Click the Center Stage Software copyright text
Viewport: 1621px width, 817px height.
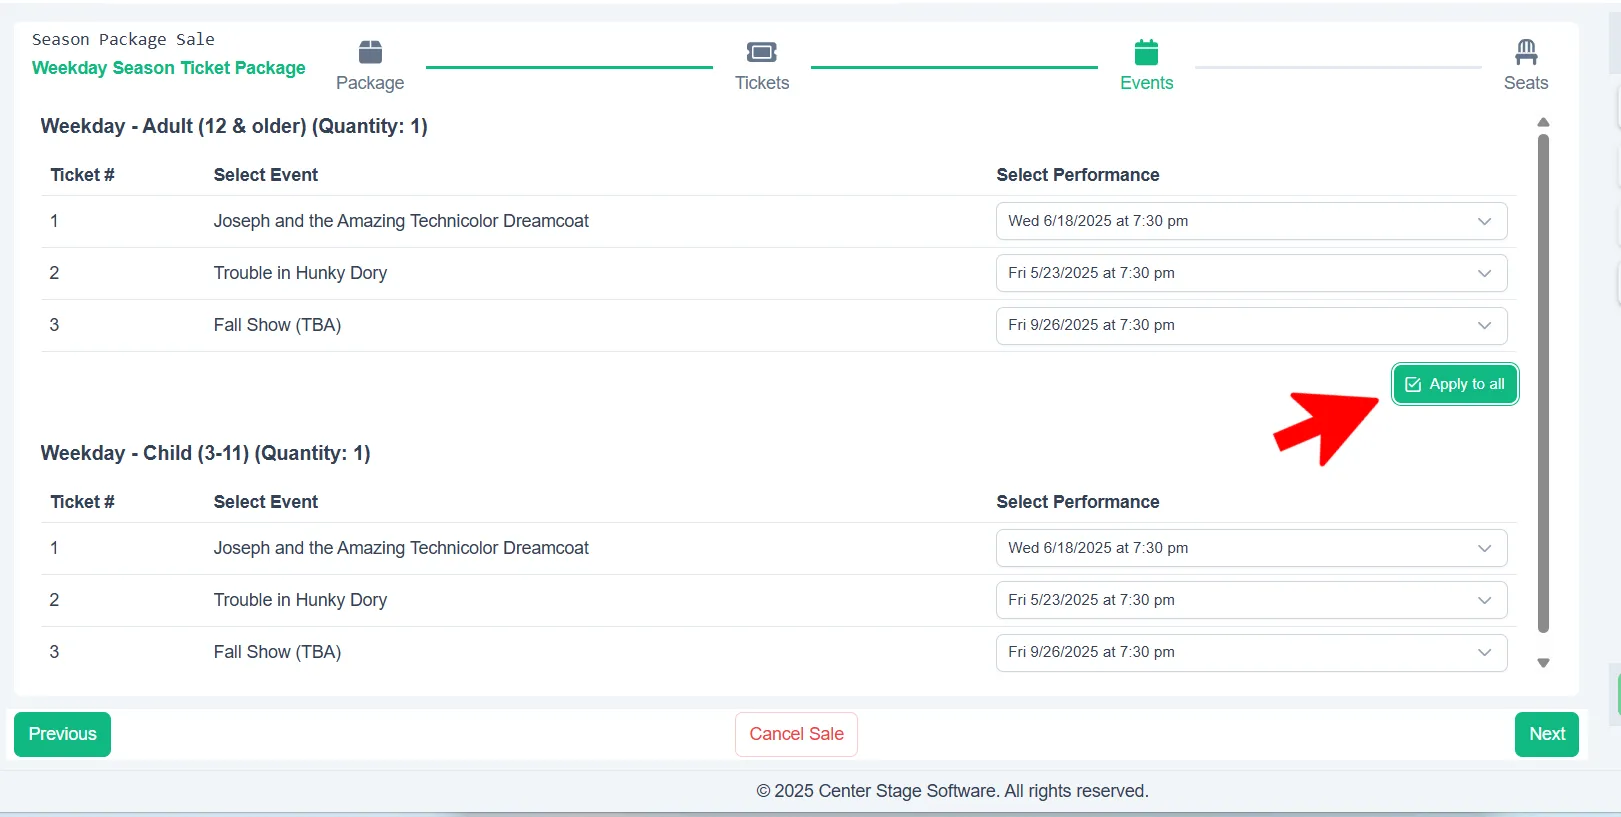click(x=952, y=791)
